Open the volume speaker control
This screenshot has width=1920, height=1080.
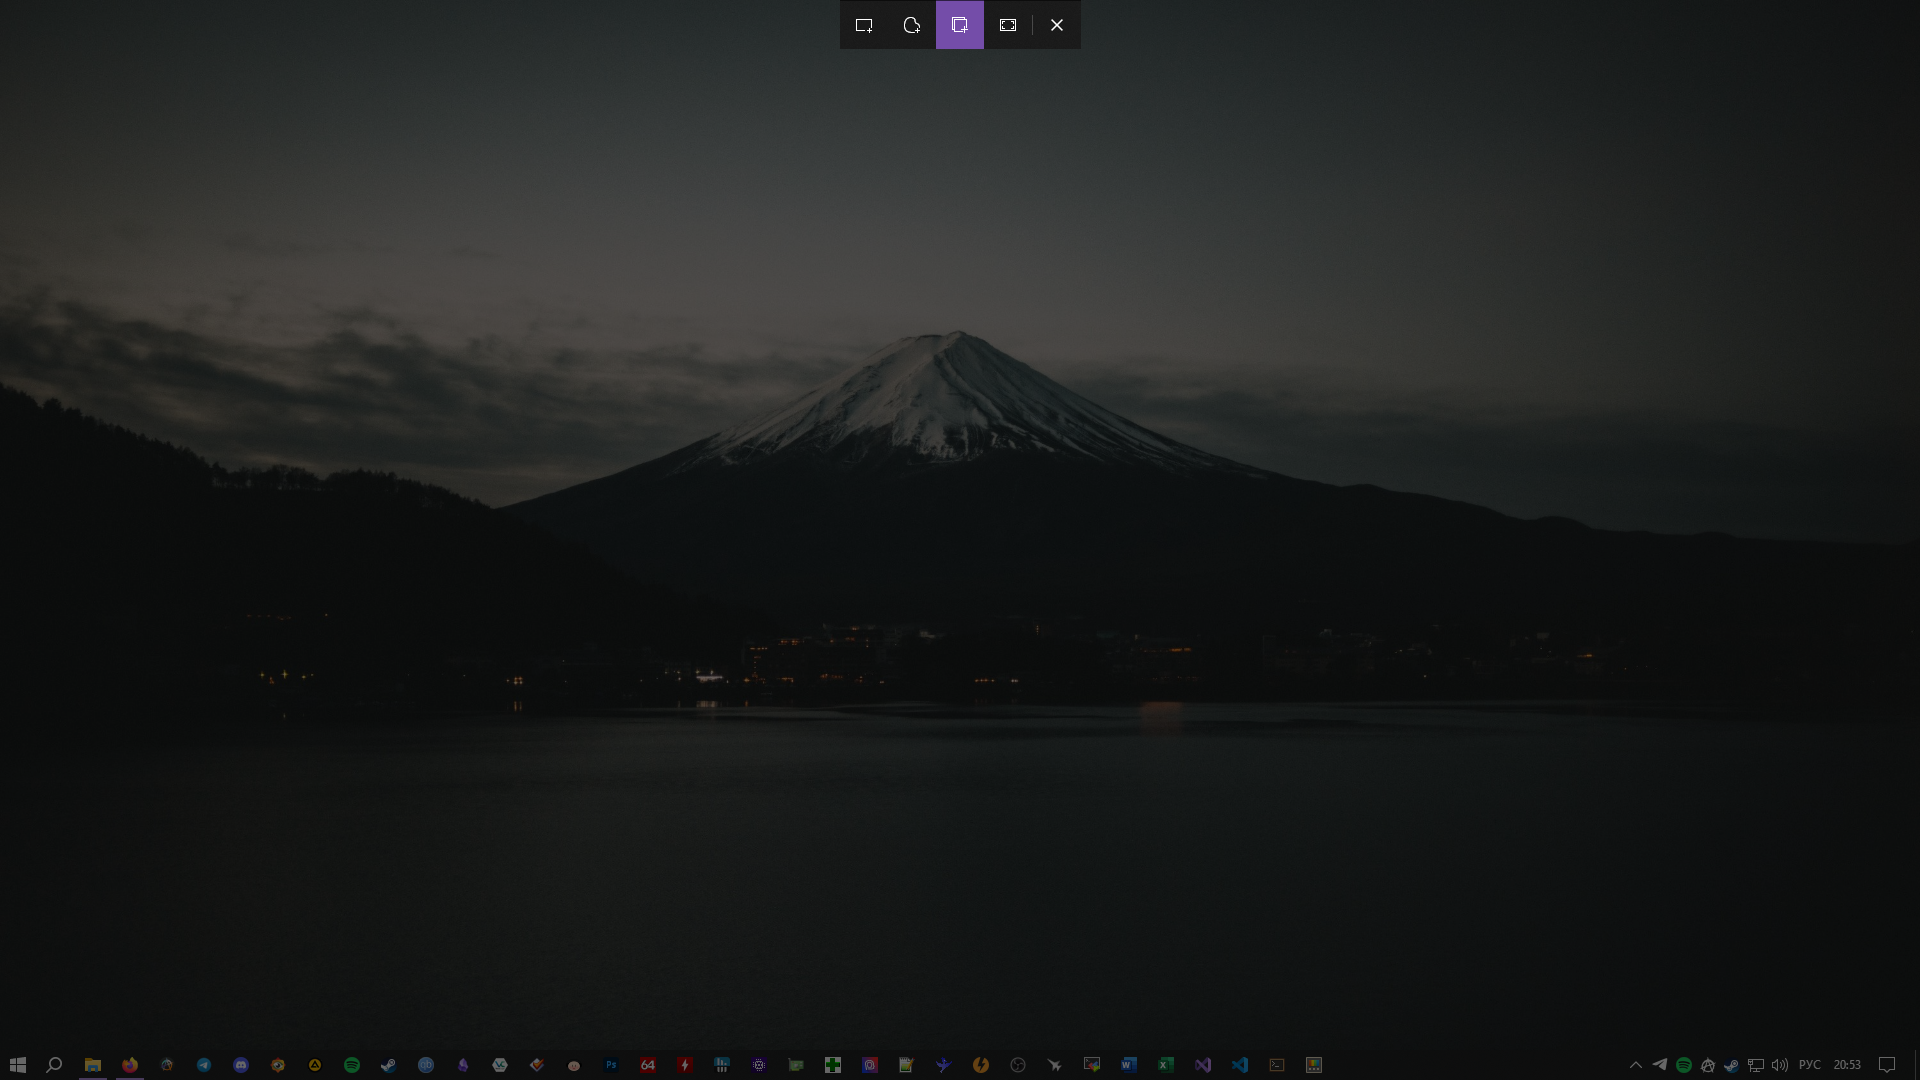tap(1779, 1065)
